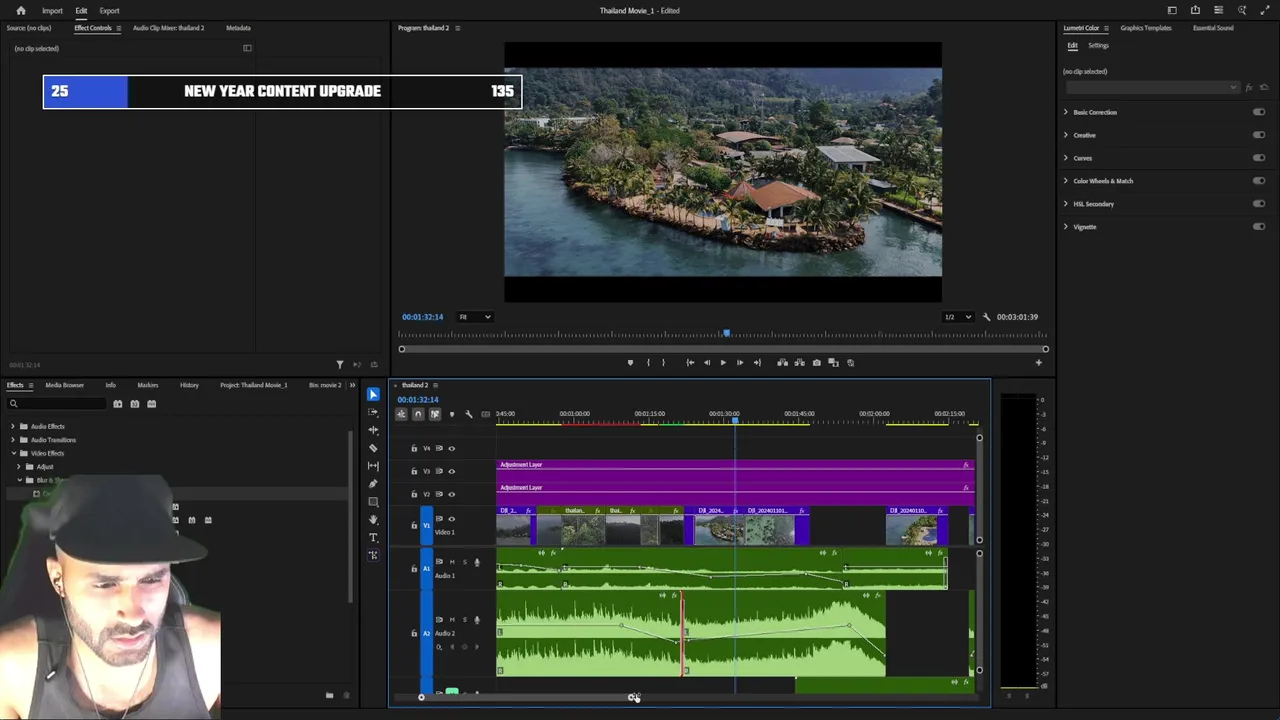Hide the V3 track with eye icon
Viewport: 1280px width, 720px height.
(451, 471)
